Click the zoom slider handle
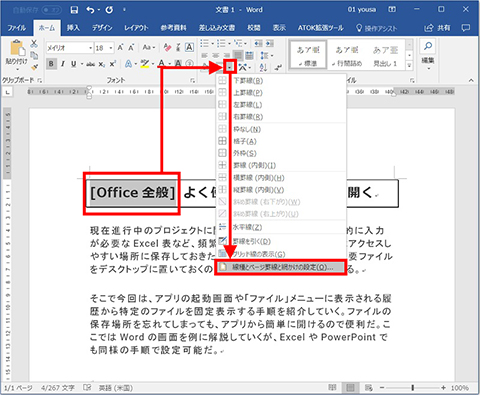Viewport: 480px width, 395px height. coord(413,388)
